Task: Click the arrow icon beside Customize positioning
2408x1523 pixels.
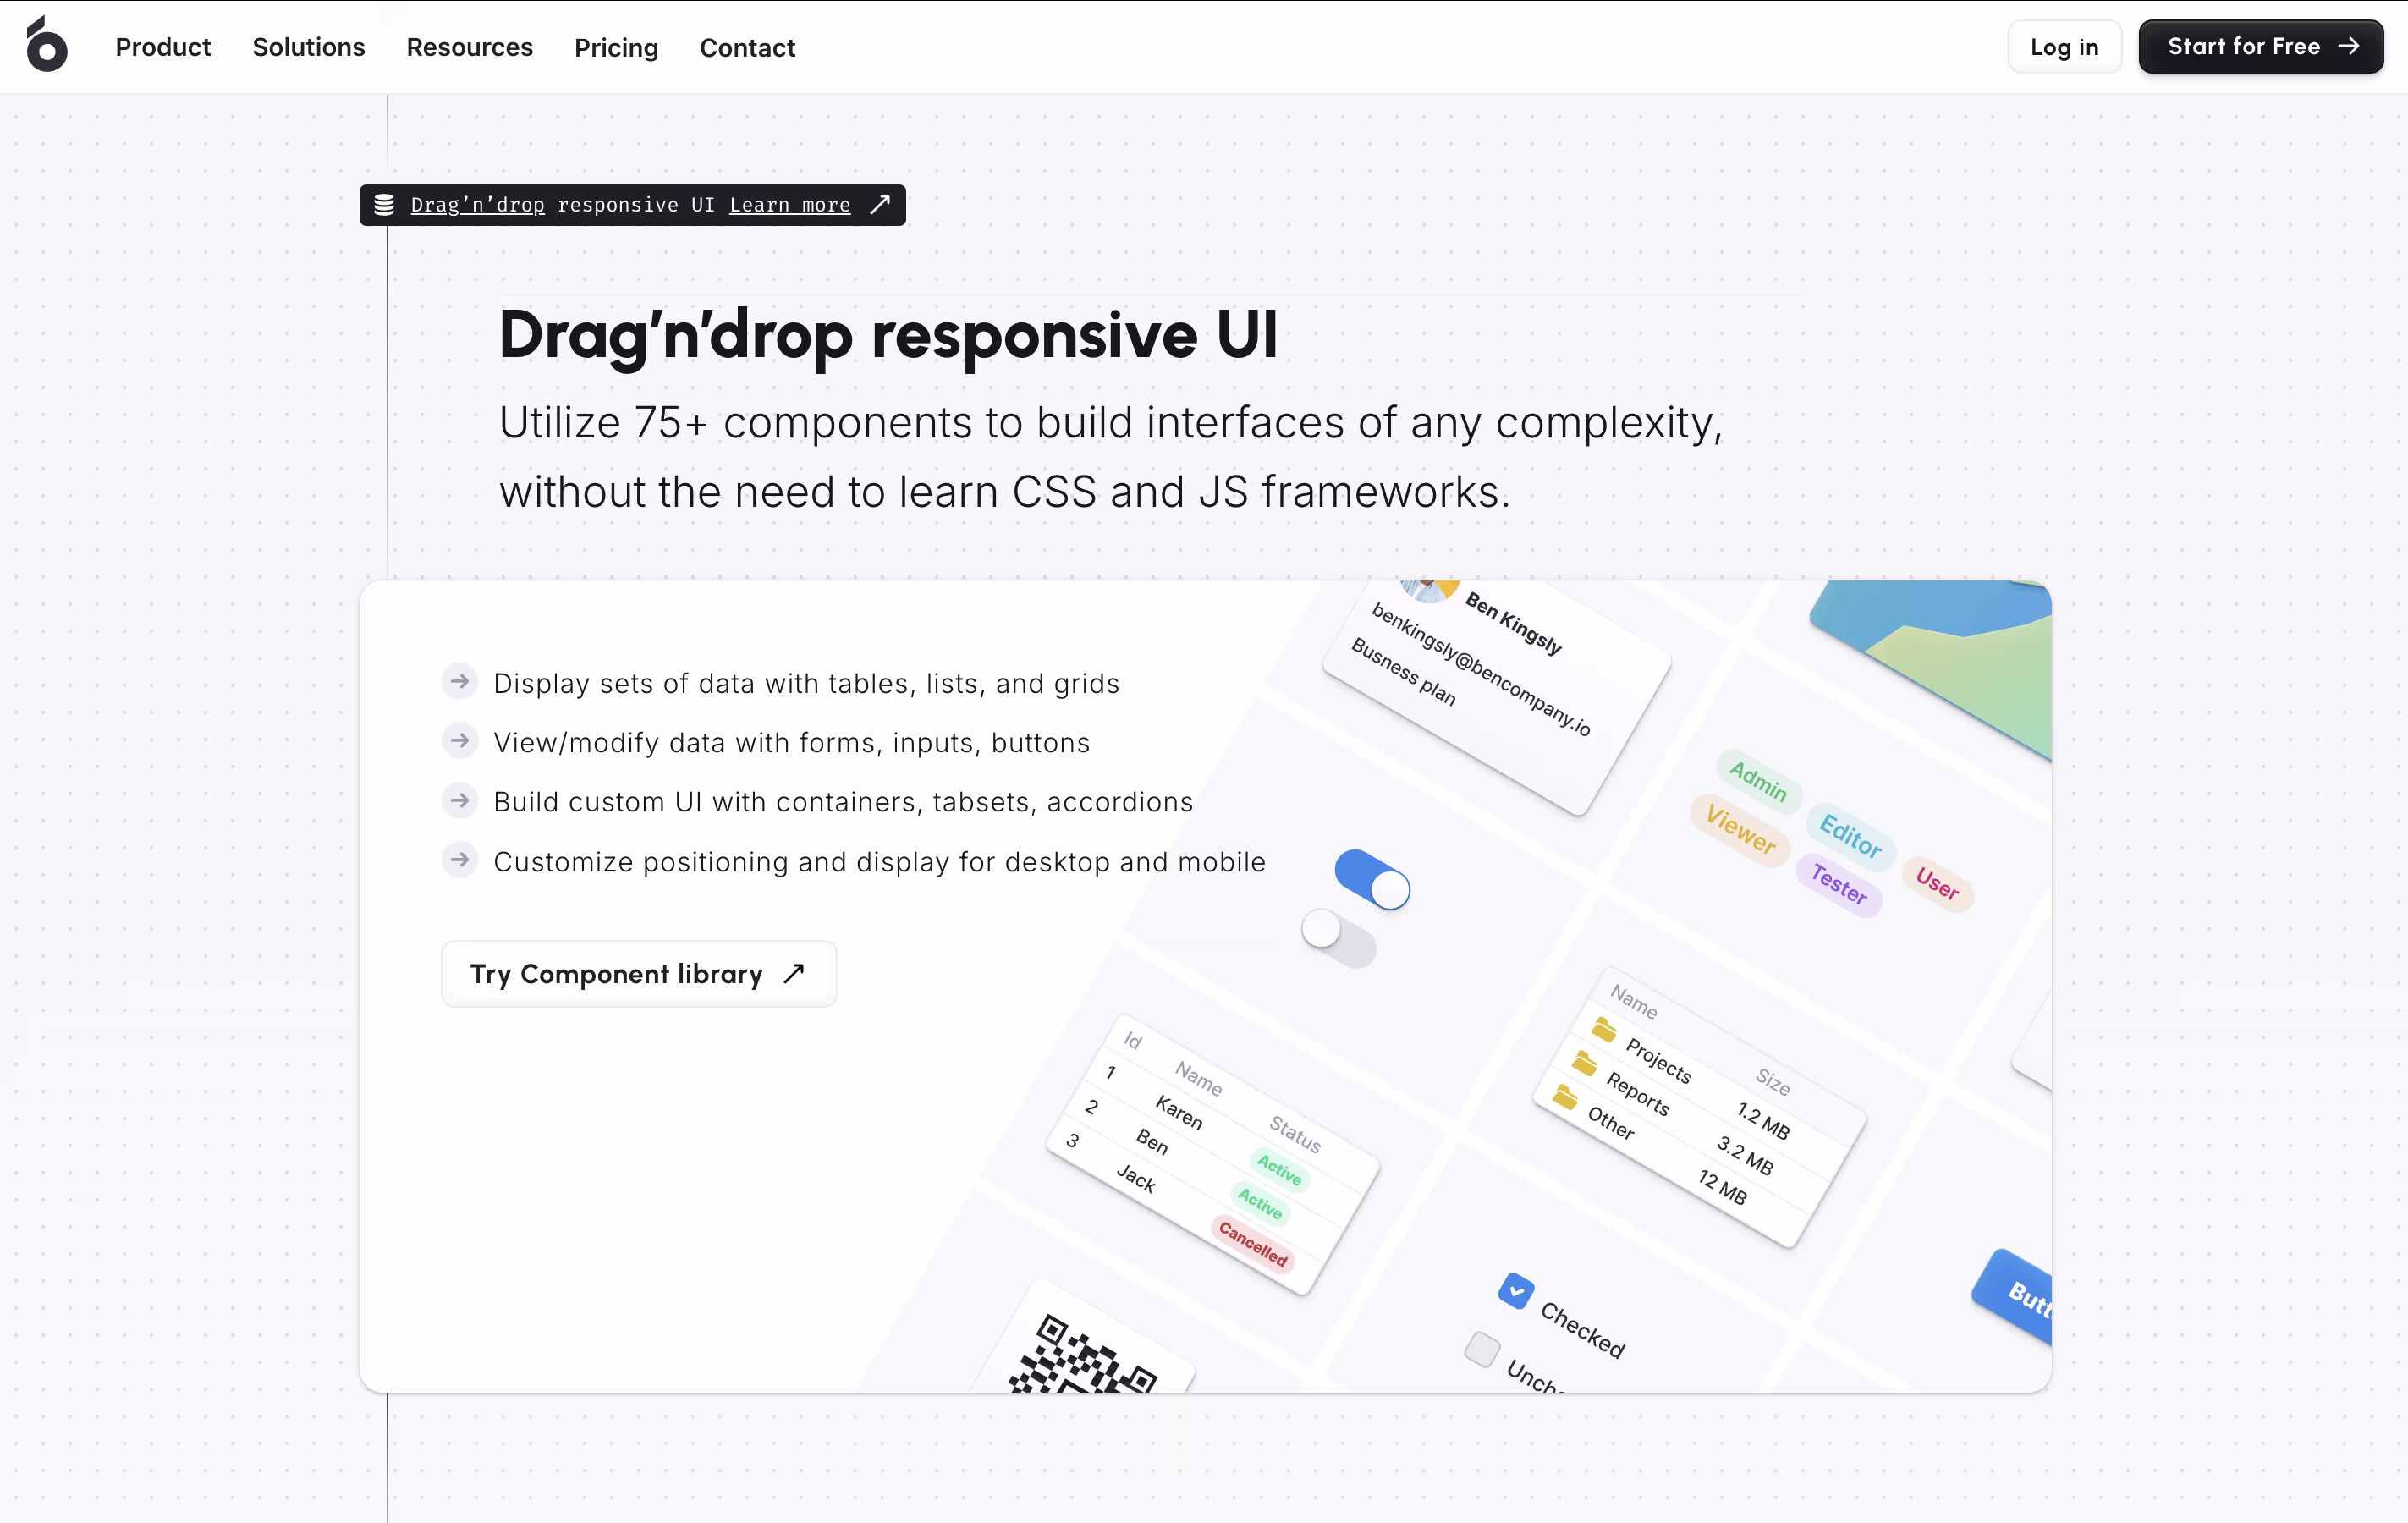Action: coord(460,860)
